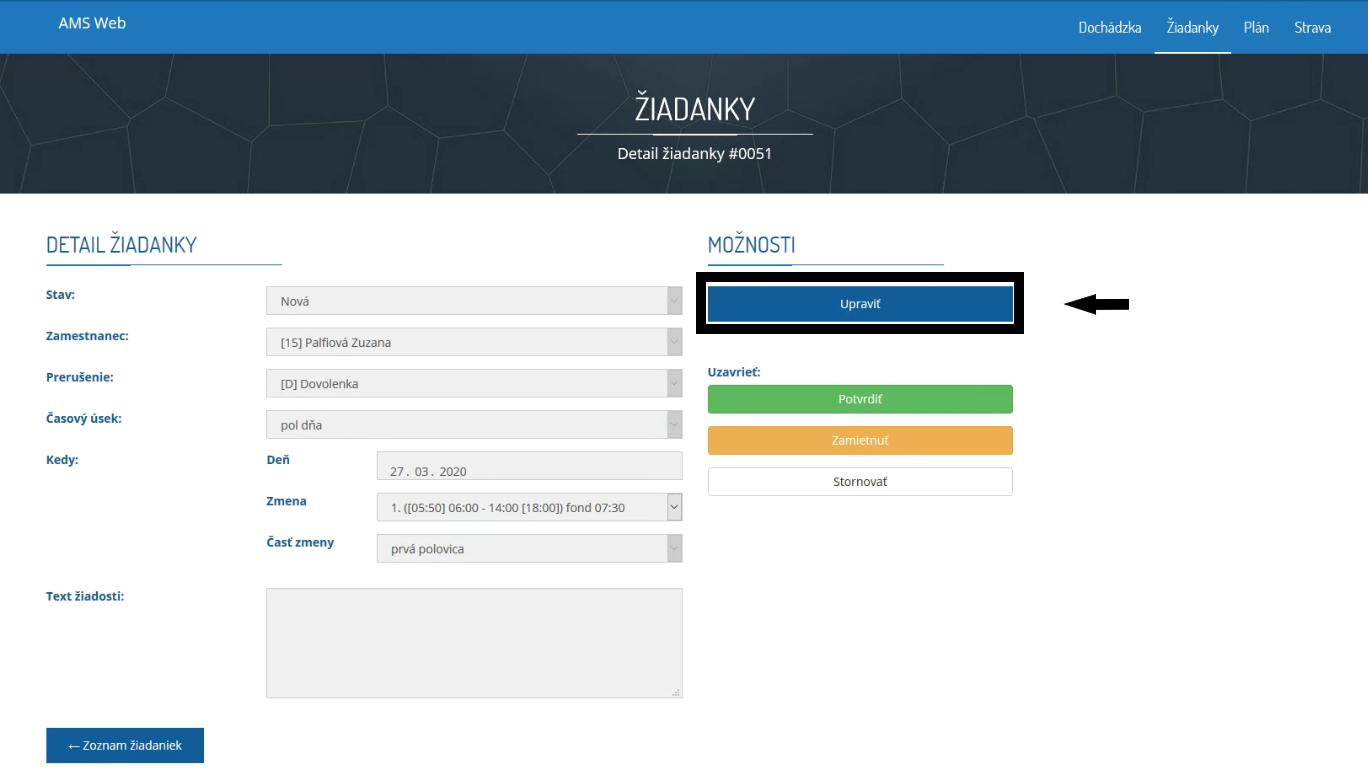Open the Zamestnanec dropdown with Palfiová Zuzana
Image resolution: width=1368 pixels, height=770 pixels.
(x=473, y=342)
